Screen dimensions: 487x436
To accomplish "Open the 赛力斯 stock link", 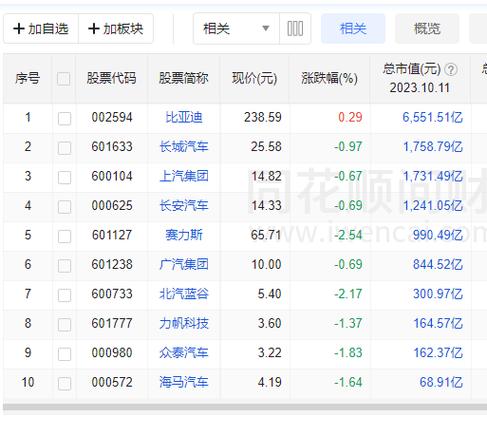I will pyautogui.click(x=184, y=235).
